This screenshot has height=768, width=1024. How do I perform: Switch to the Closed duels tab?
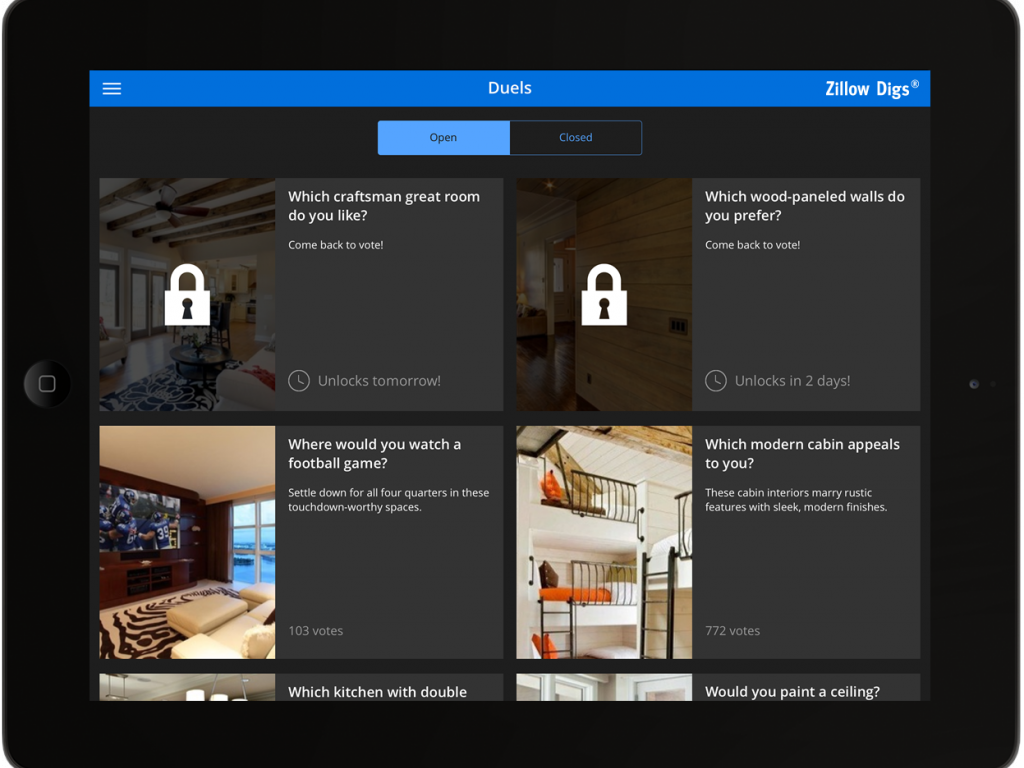coord(575,137)
